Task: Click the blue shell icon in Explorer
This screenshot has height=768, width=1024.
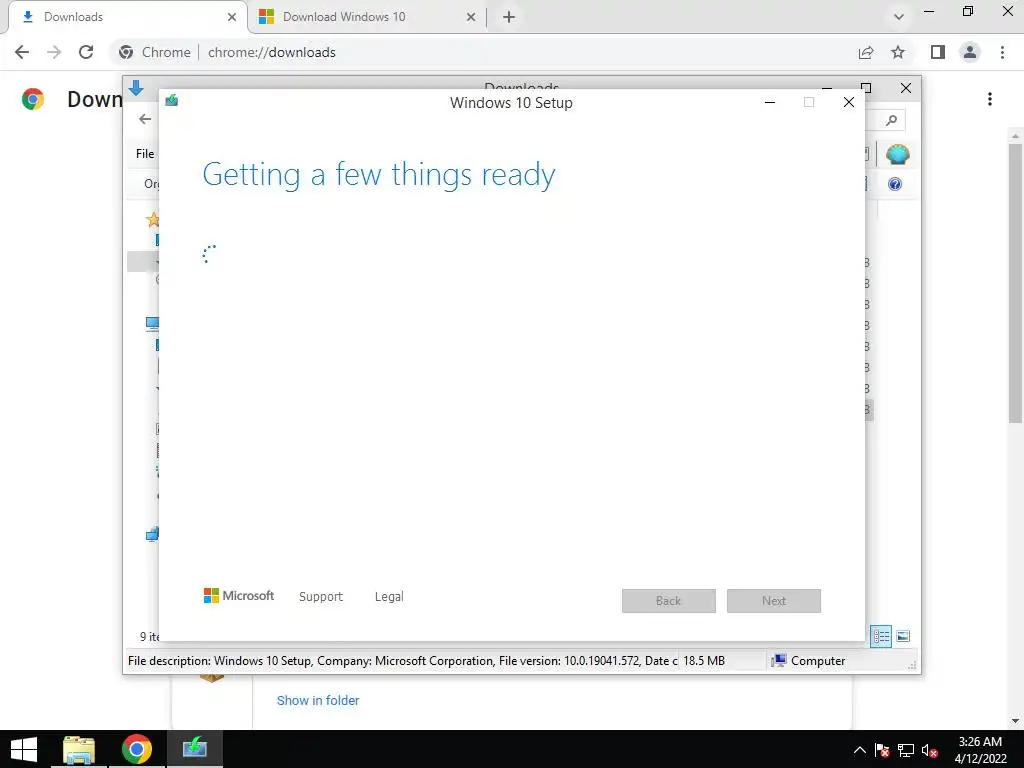Action: click(x=898, y=155)
